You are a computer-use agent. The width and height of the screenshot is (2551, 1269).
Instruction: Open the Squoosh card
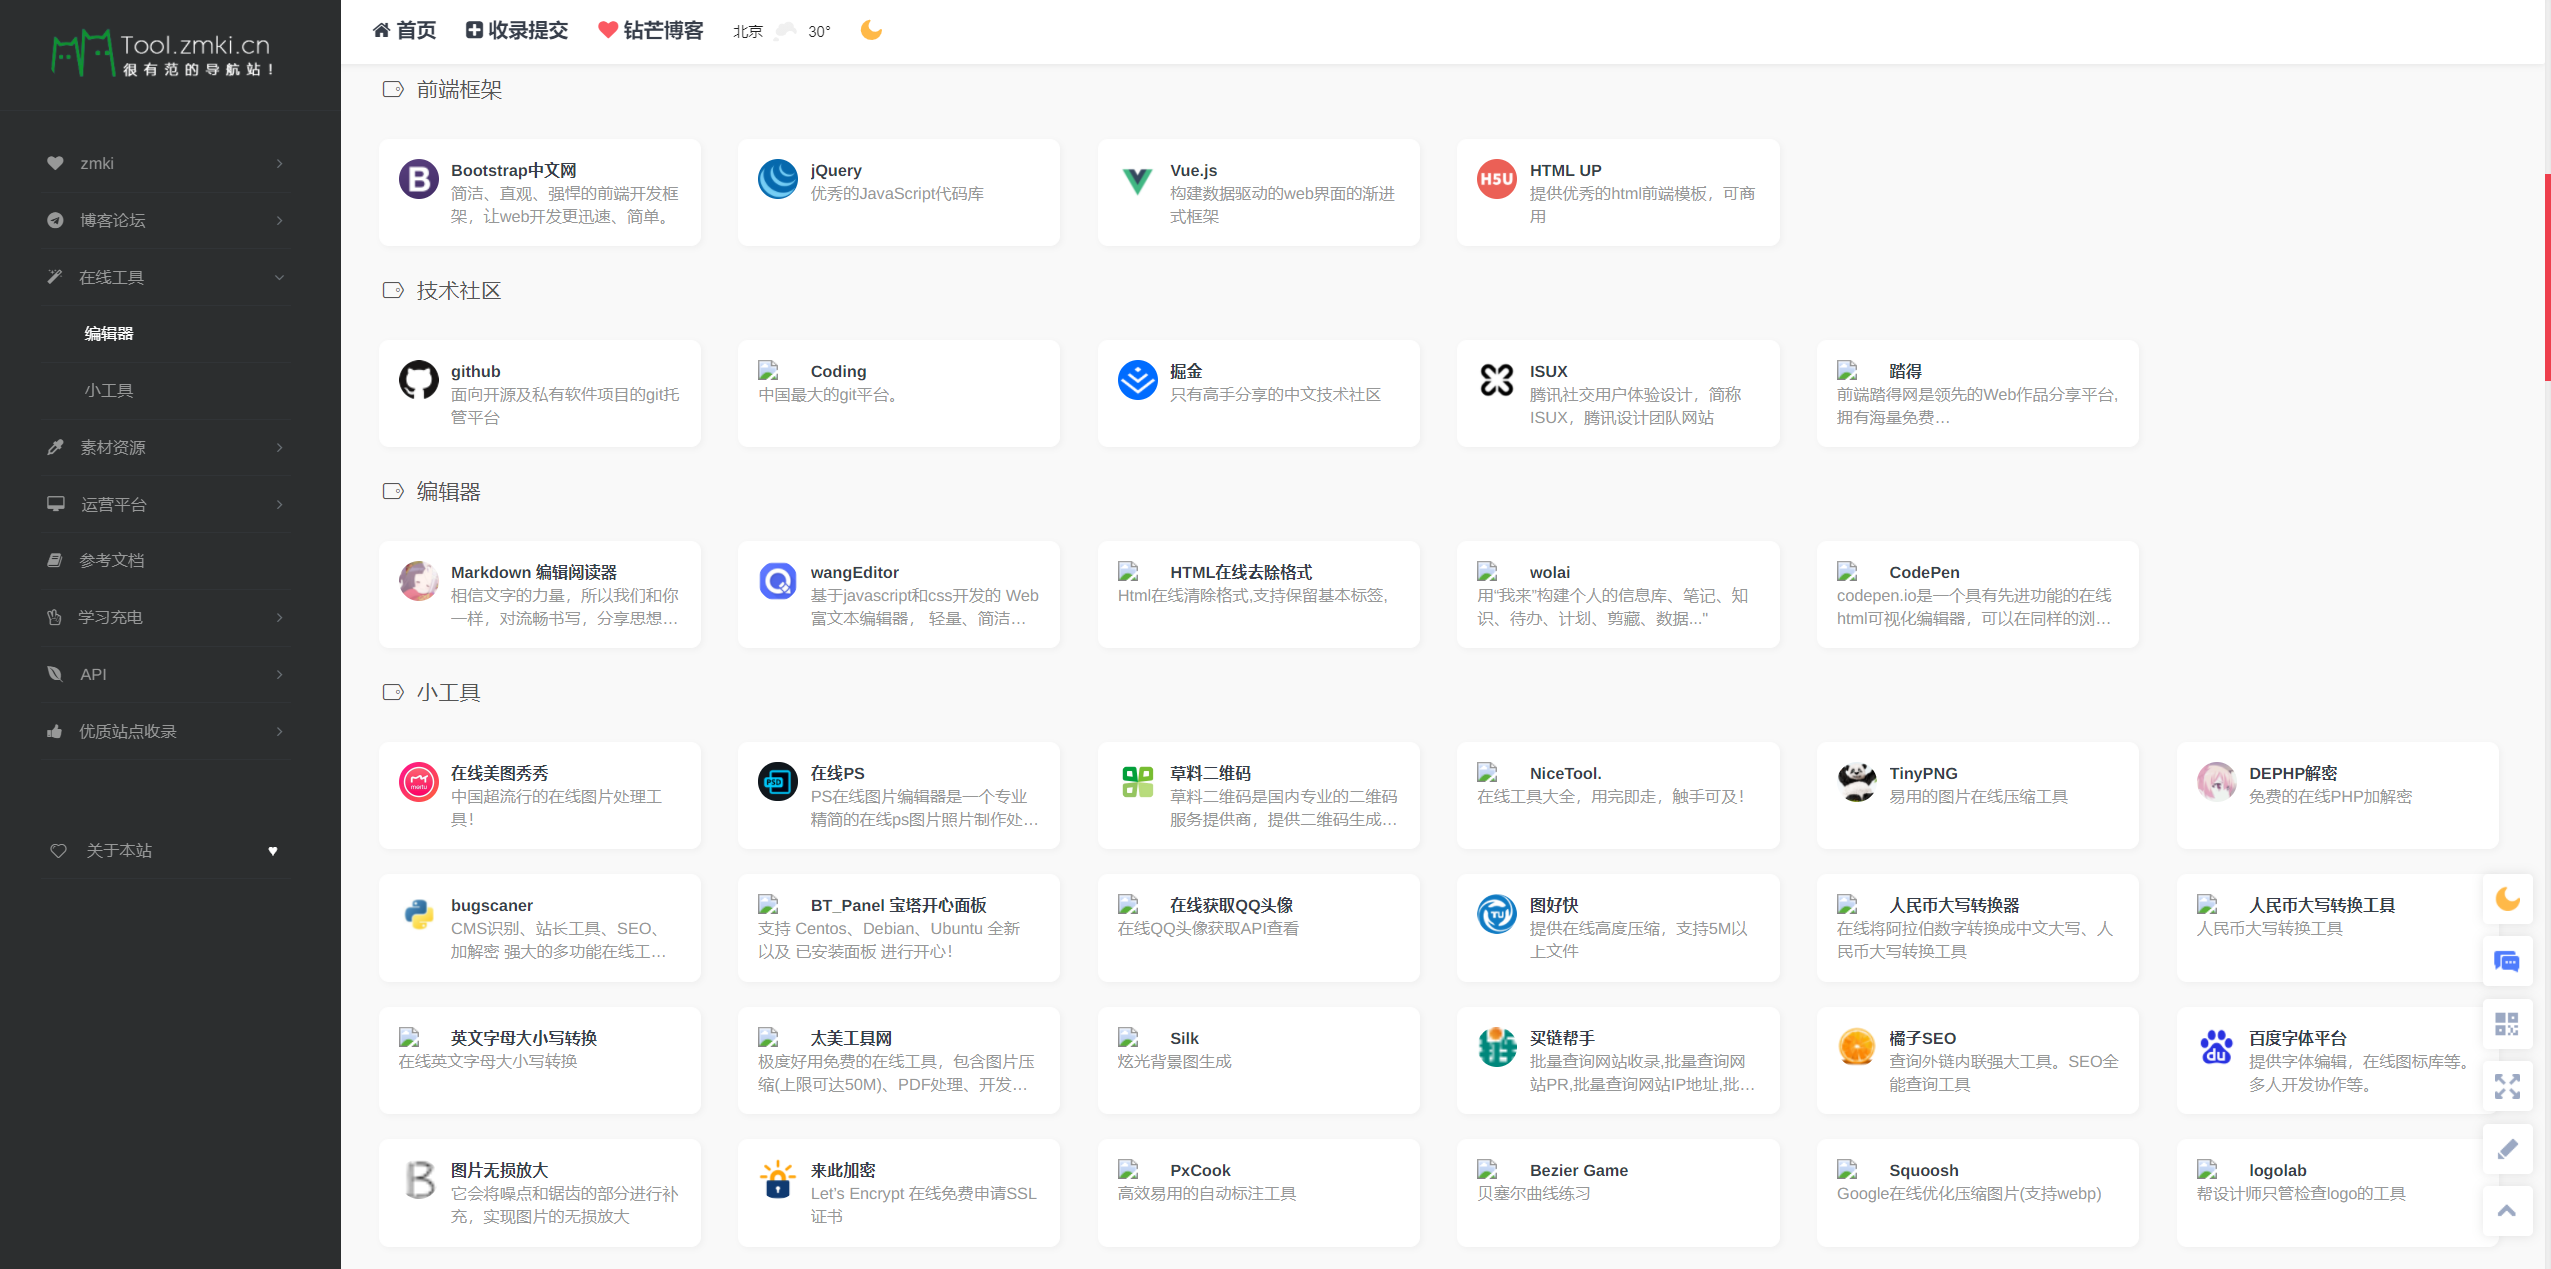(1977, 1192)
